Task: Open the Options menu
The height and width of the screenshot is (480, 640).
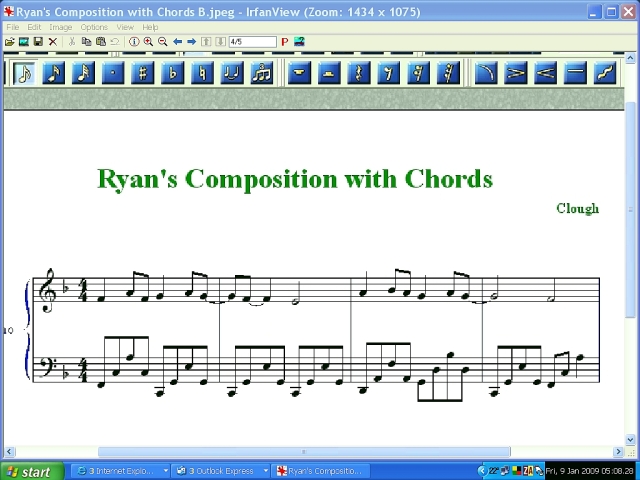Action: pyautogui.click(x=94, y=27)
